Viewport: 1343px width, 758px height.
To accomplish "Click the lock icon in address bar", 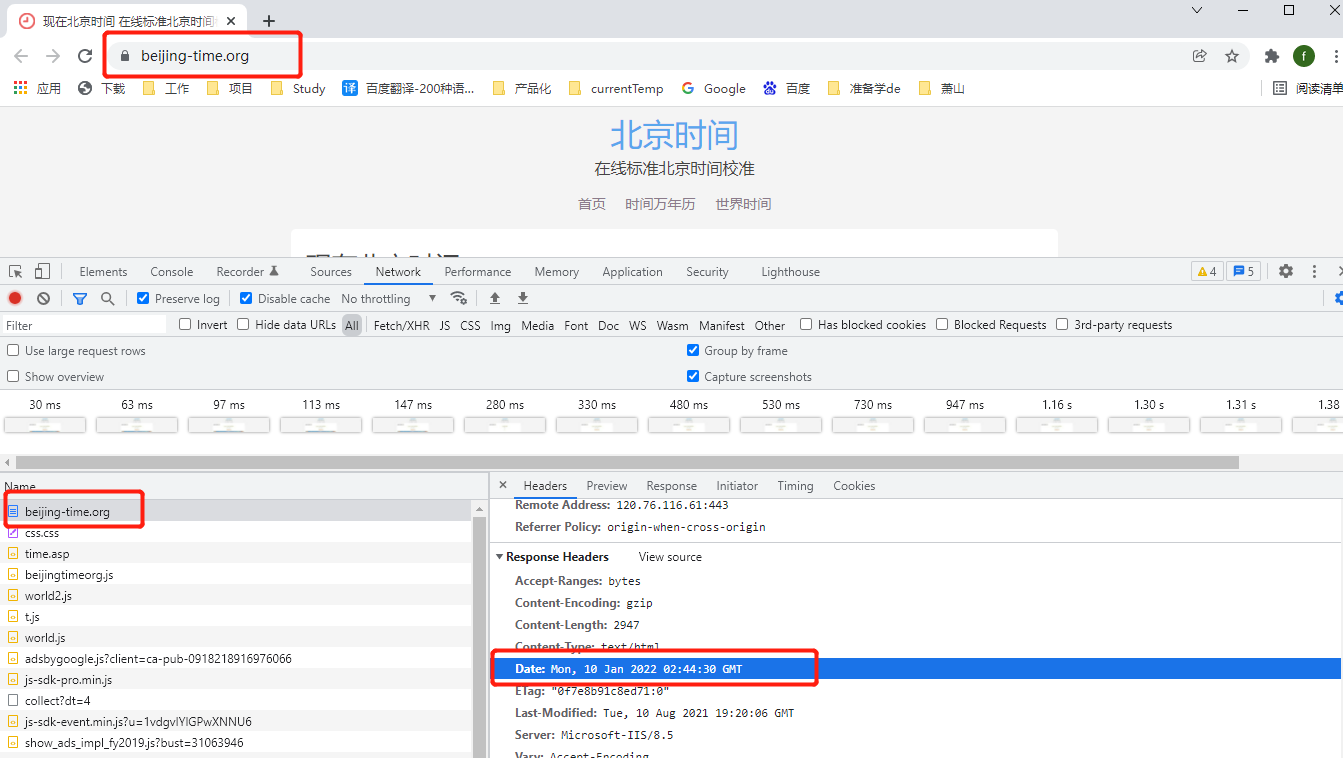I will click(125, 56).
